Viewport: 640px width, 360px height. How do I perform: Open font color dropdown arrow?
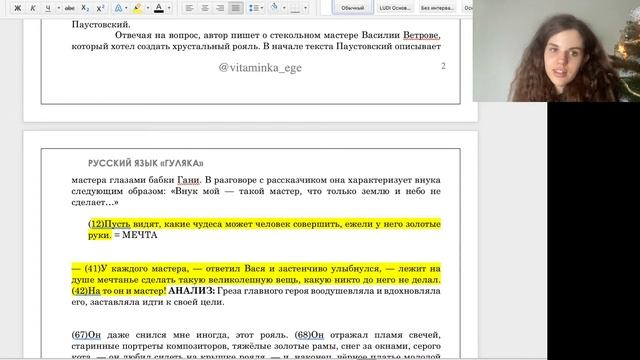point(169,8)
